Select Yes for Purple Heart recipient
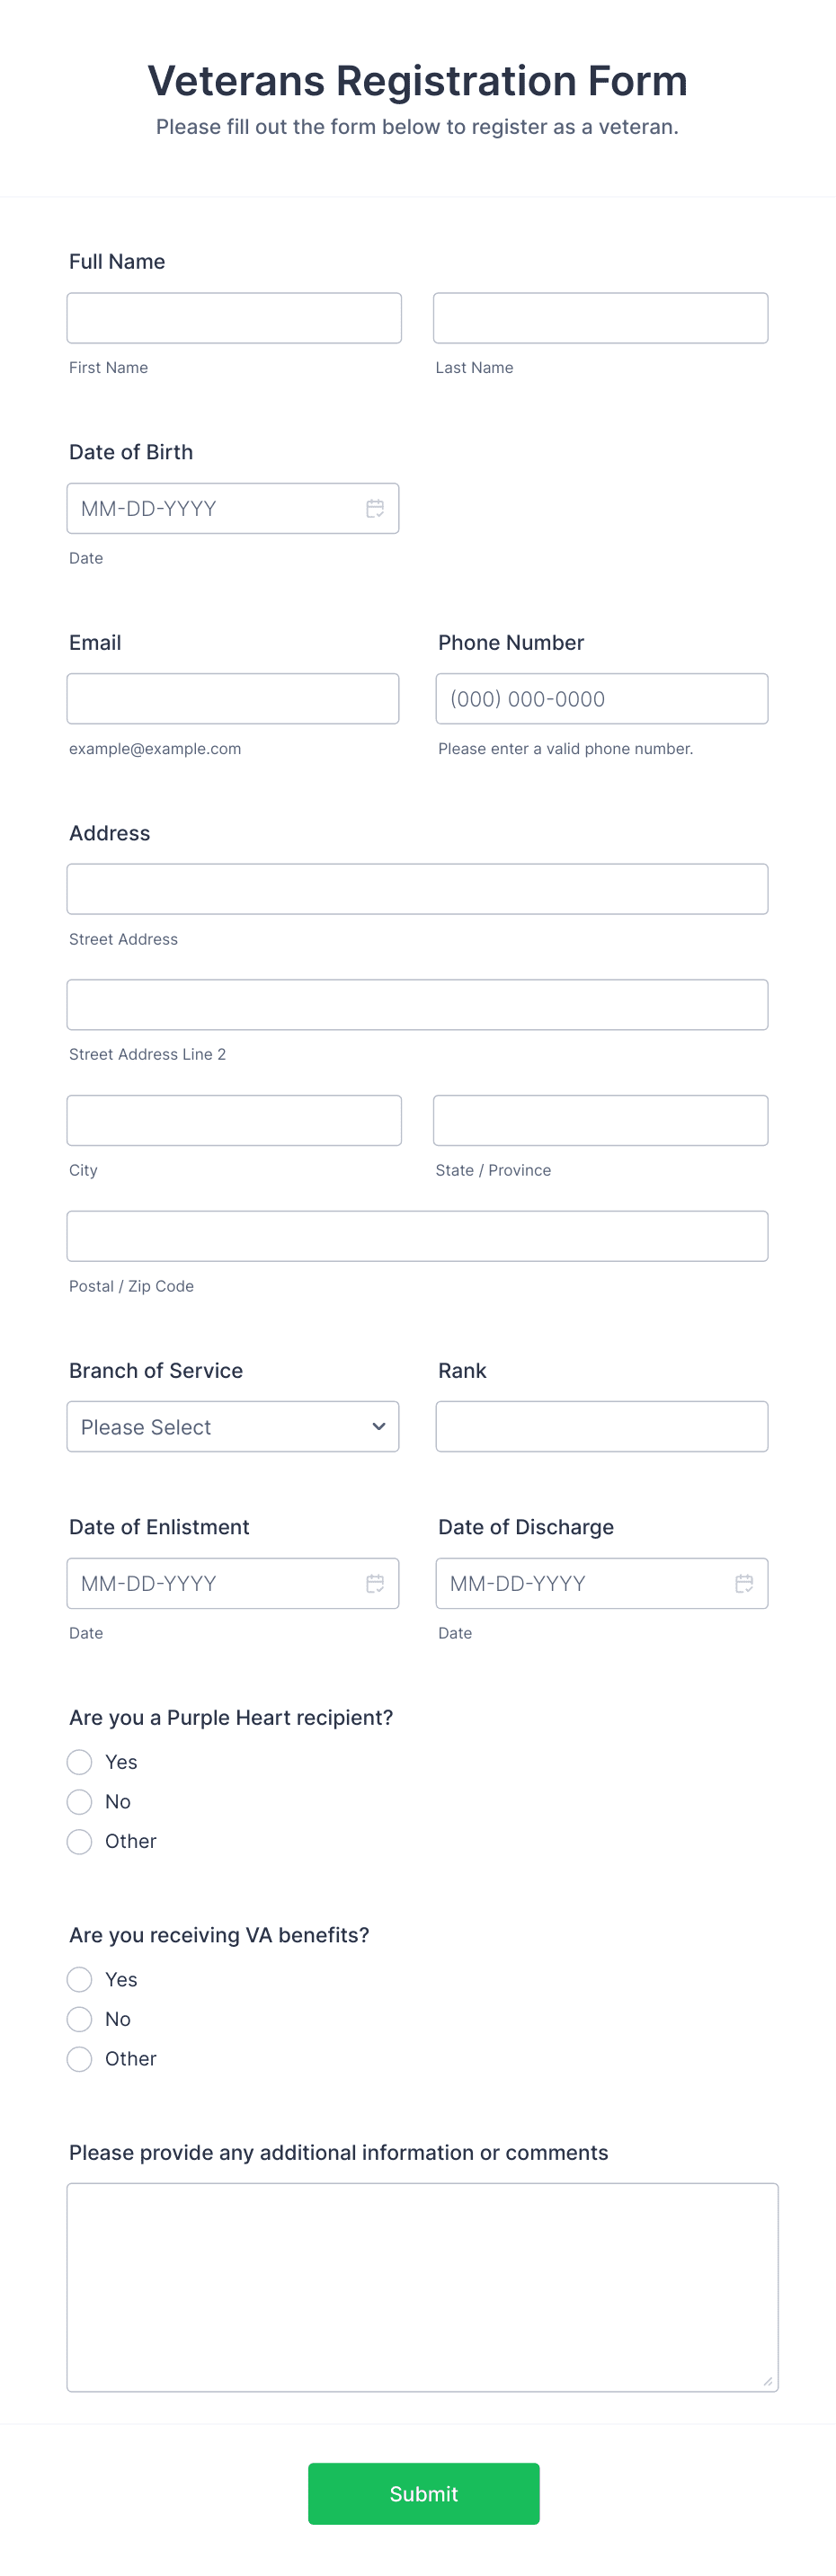Image resolution: width=836 pixels, height=2576 pixels. (79, 1762)
